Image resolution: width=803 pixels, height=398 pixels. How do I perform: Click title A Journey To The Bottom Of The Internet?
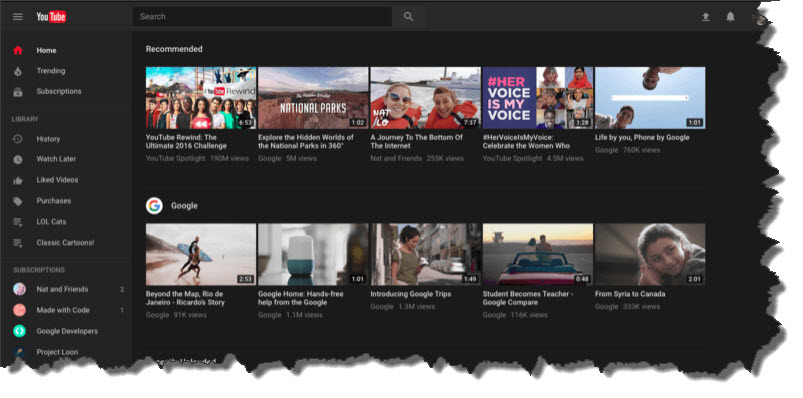click(416, 141)
